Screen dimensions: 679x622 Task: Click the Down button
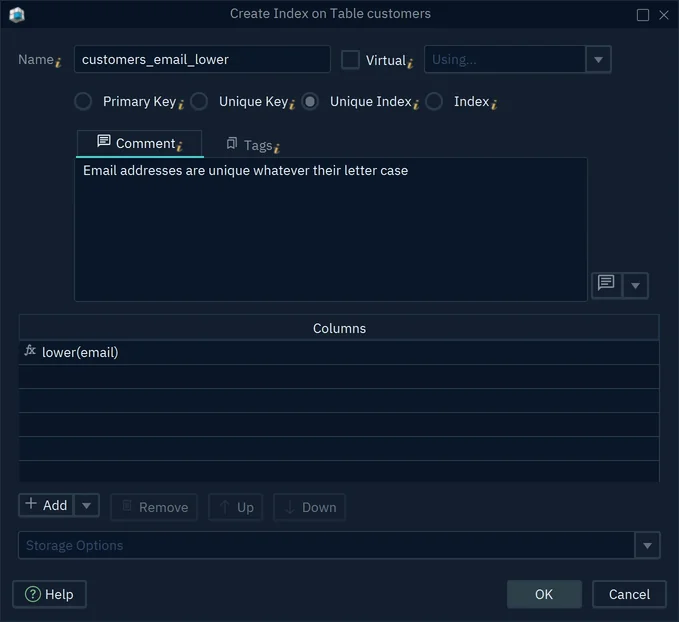coord(310,507)
